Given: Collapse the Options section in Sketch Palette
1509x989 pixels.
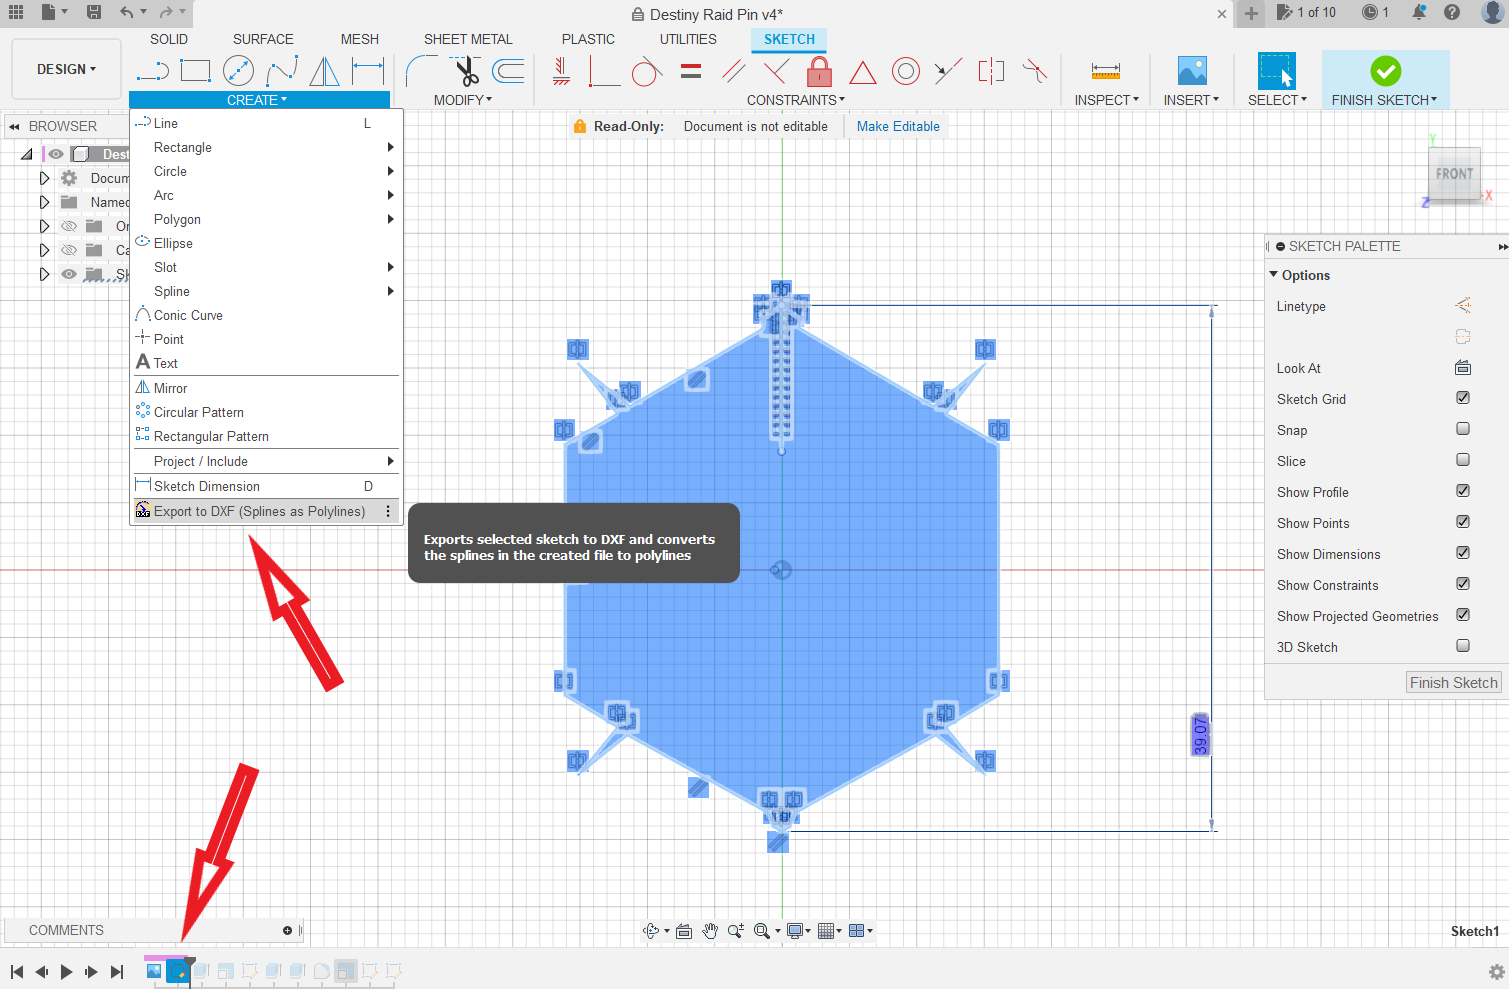Looking at the screenshot, I should [1274, 274].
